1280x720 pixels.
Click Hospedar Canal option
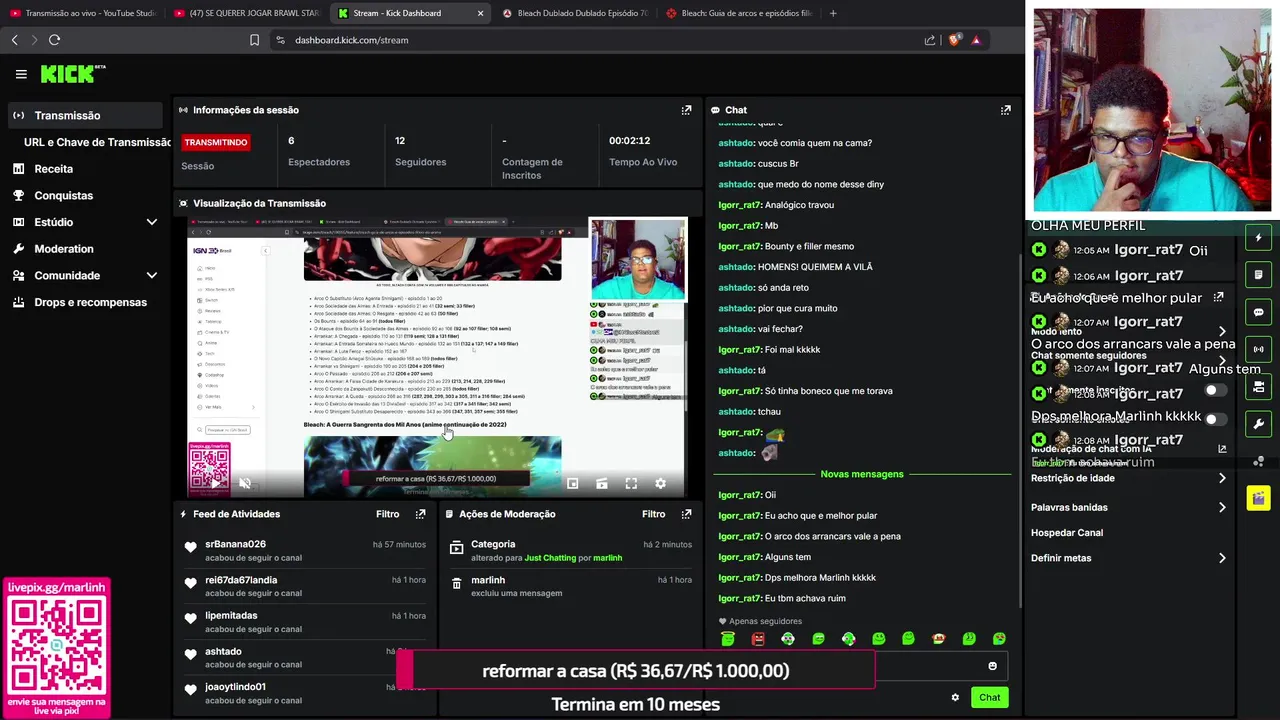click(1067, 533)
